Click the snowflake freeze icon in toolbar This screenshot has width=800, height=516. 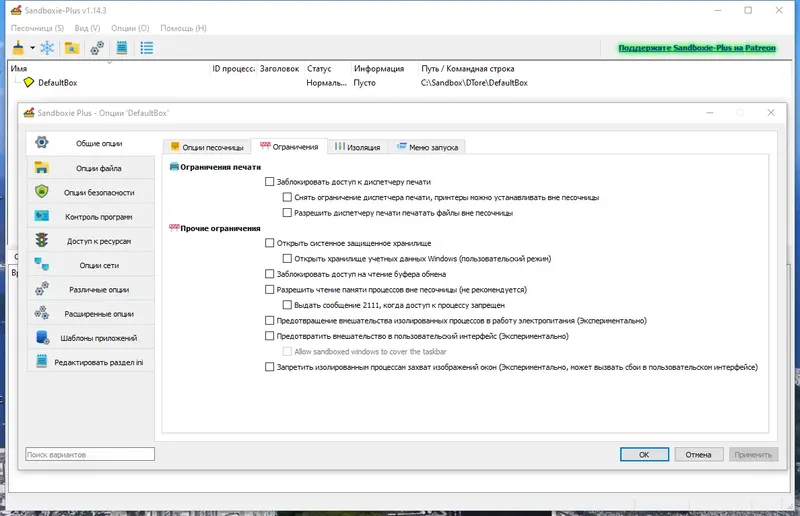[47, 48]
